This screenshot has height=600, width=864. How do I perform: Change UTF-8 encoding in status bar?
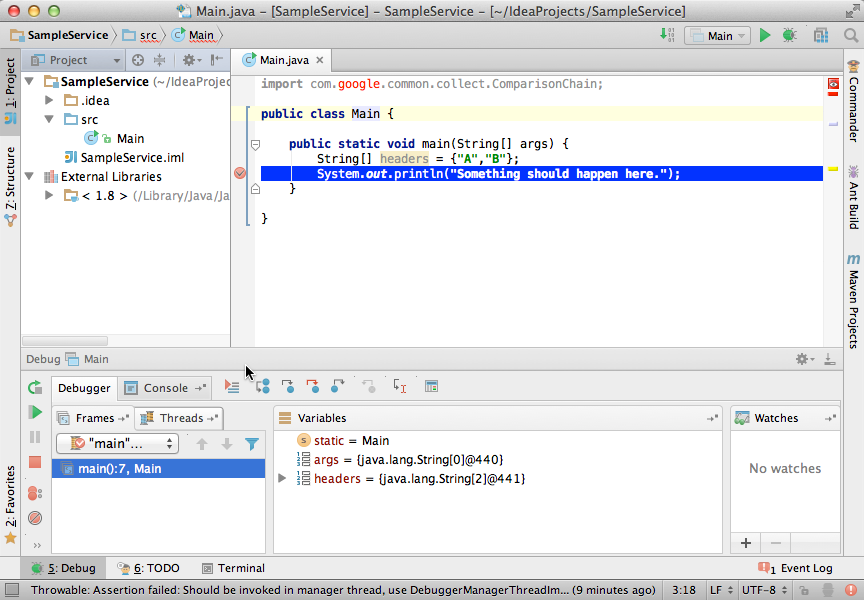pyautogui.click(x=765, y=590)
